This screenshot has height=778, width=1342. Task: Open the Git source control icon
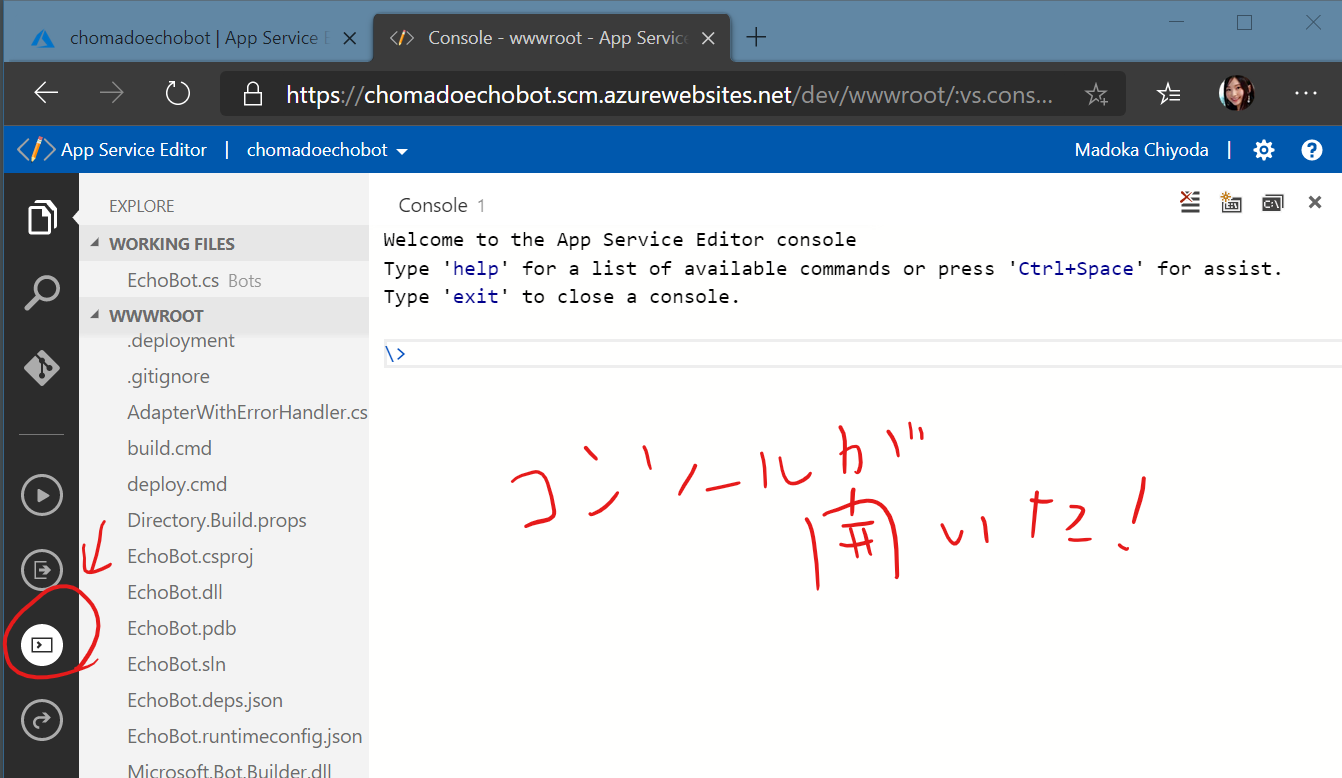[41, 368]
